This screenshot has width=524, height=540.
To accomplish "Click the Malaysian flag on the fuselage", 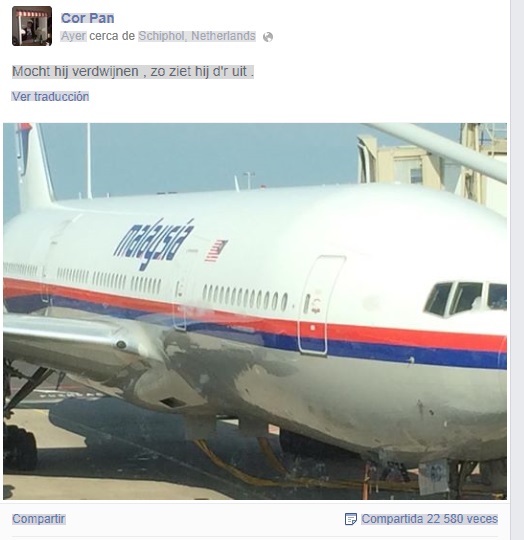I will point(216,251).
